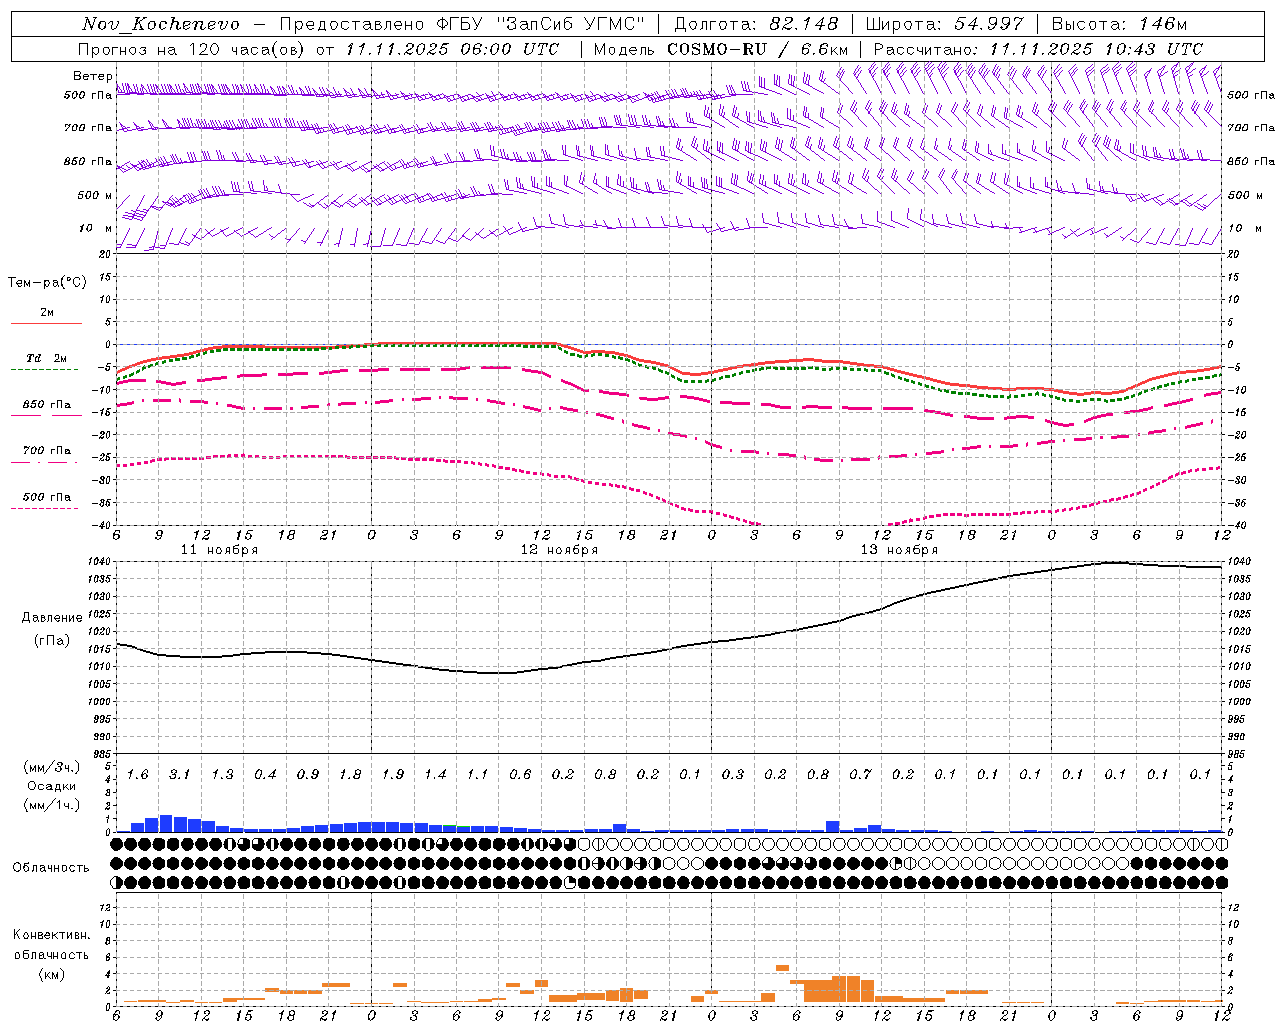Image resolution: width=1280 pixels, height=1024 pixels.
Task: Click the Конвективн. label
Action: pos(51,935)
